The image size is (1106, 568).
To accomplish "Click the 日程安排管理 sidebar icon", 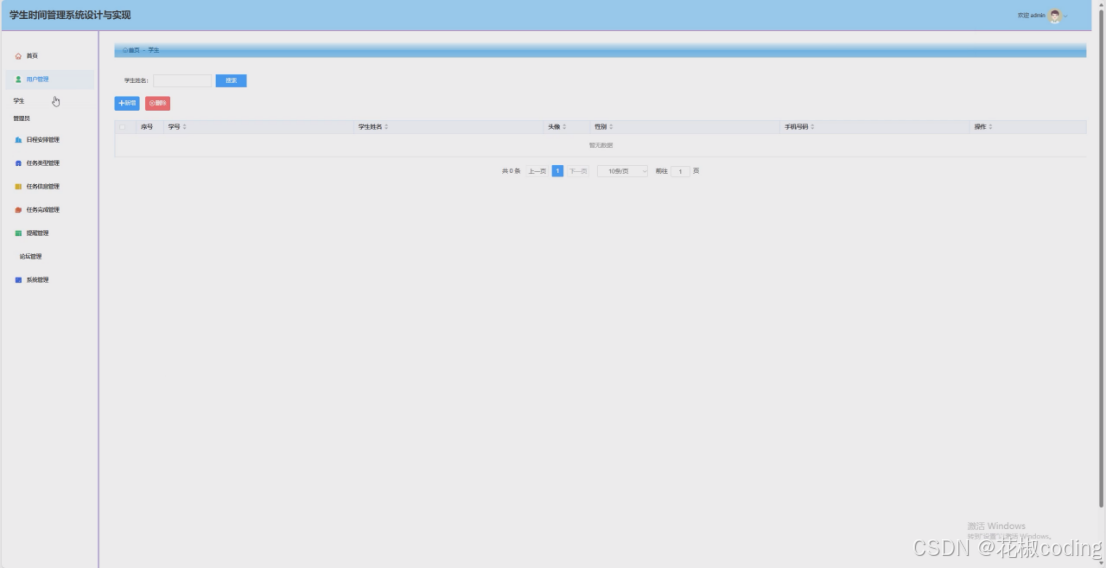I will [18, 140].
